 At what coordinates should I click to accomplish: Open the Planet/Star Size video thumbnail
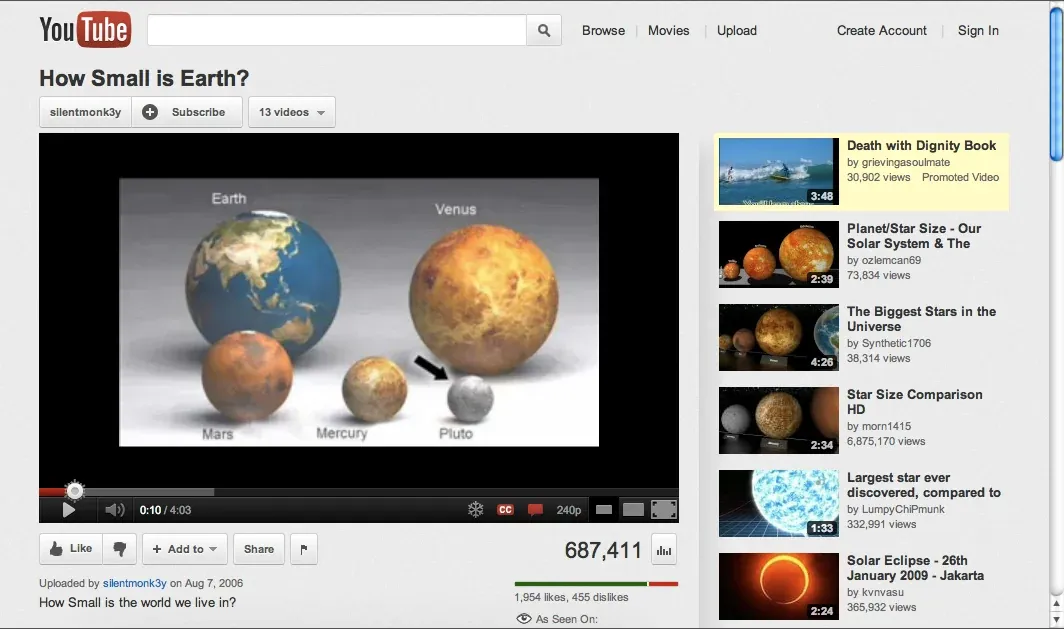tap(778, 254)
